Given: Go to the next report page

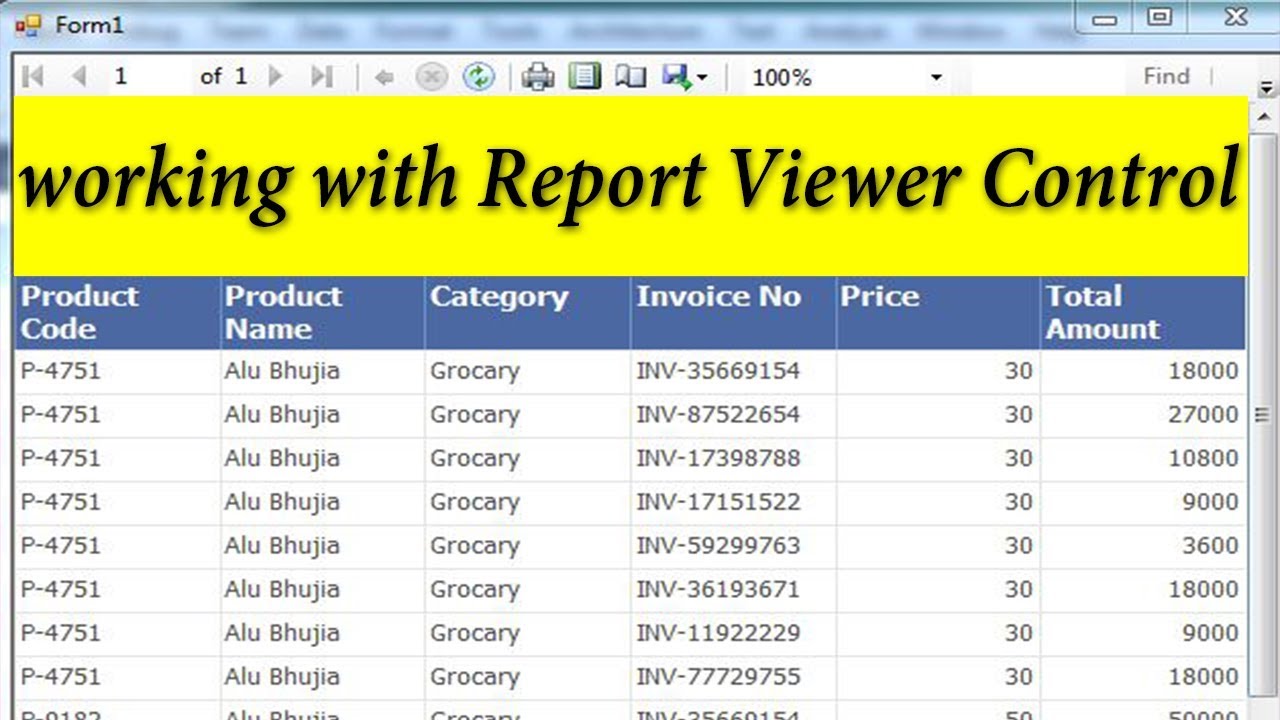Looking at the screenshot, I should (277, 77).
